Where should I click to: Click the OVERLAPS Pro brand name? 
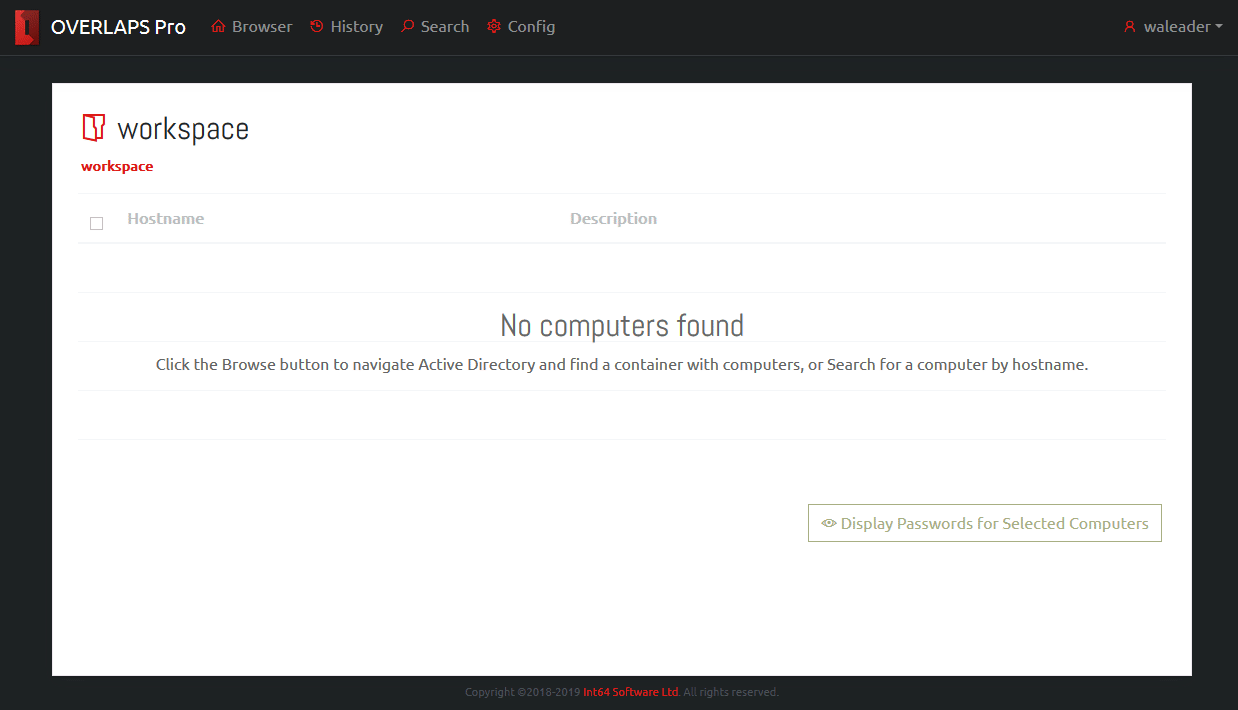pyautogui.click(x=118, y=27)
